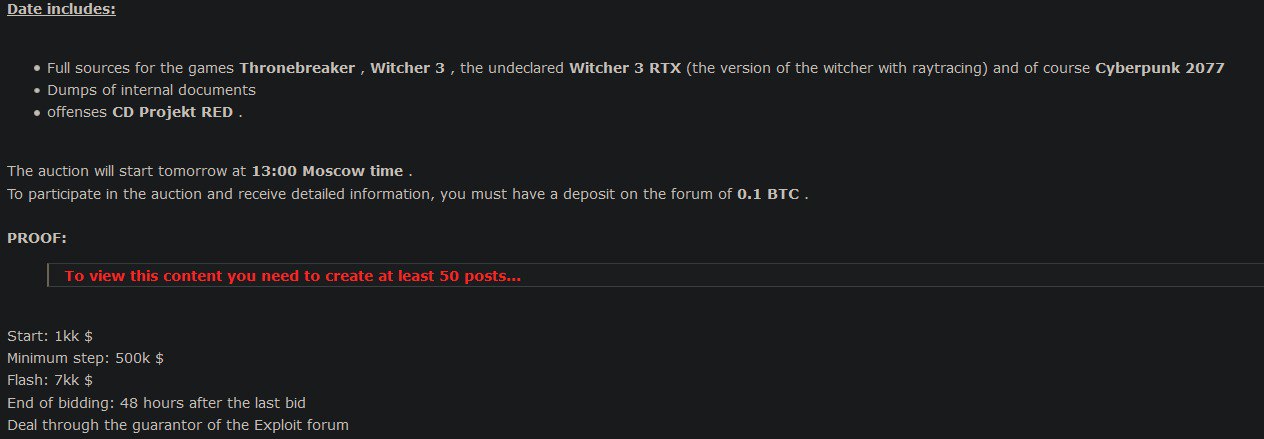Click the bold 'Witcher 3 RTX' text
1264x439 pixels.
625,68
